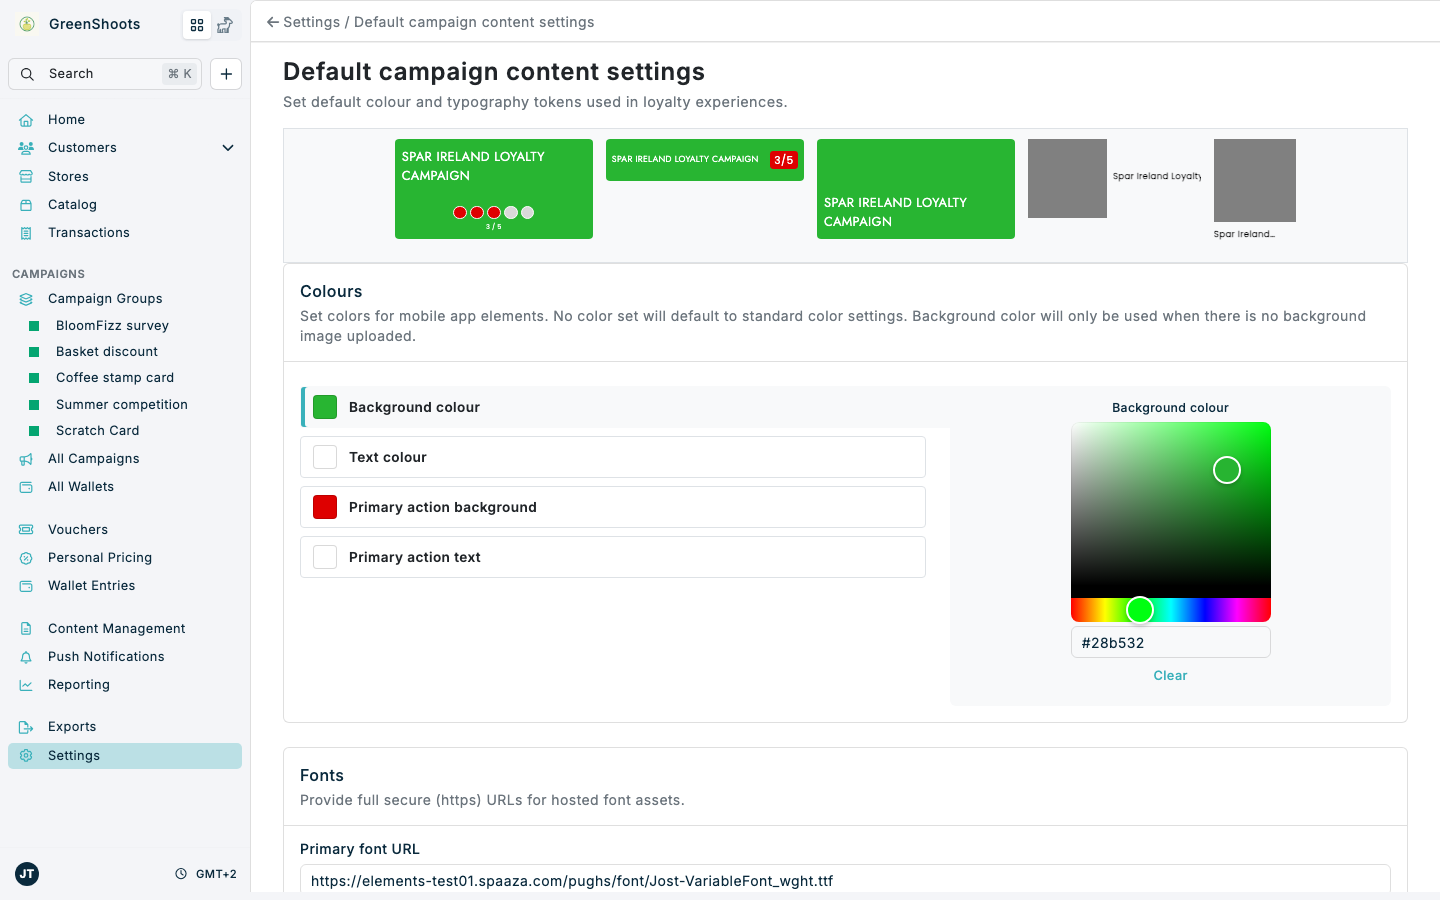The width and height of the screenshot is (1440, 900).
Task: Select the Primary action background row
Action: 613,507
